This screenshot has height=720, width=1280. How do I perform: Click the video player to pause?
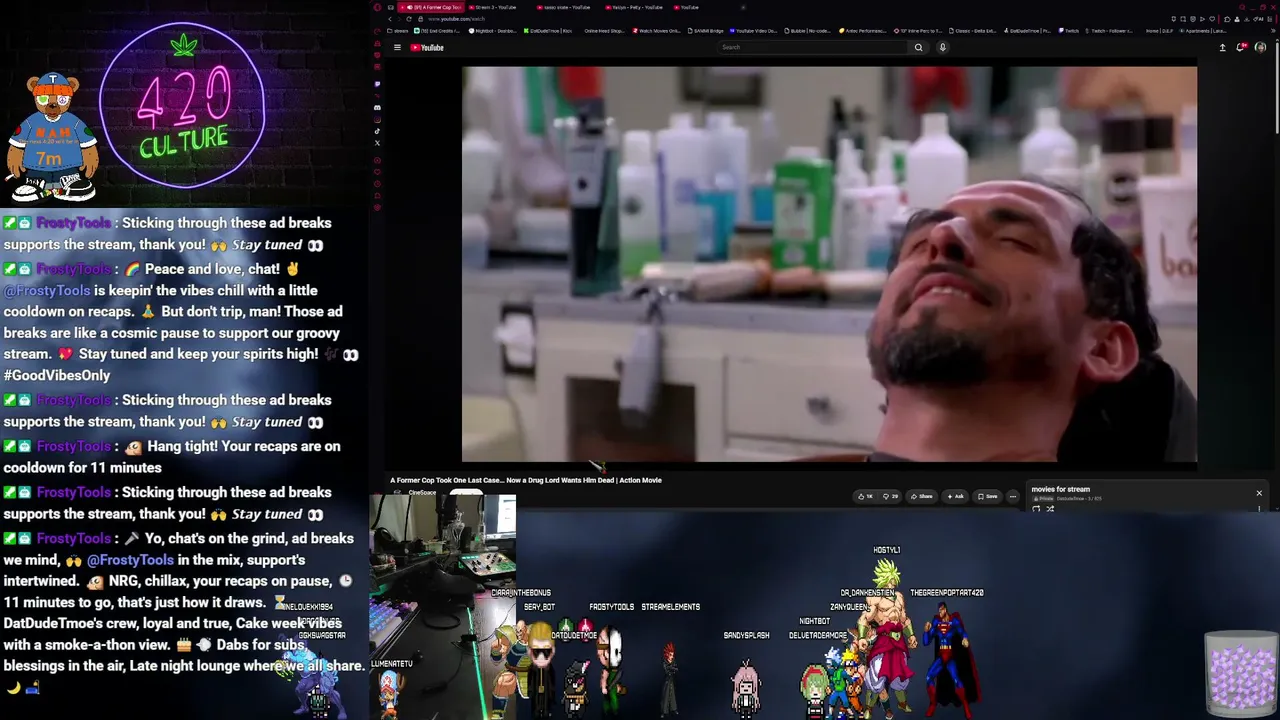[829, 264]
